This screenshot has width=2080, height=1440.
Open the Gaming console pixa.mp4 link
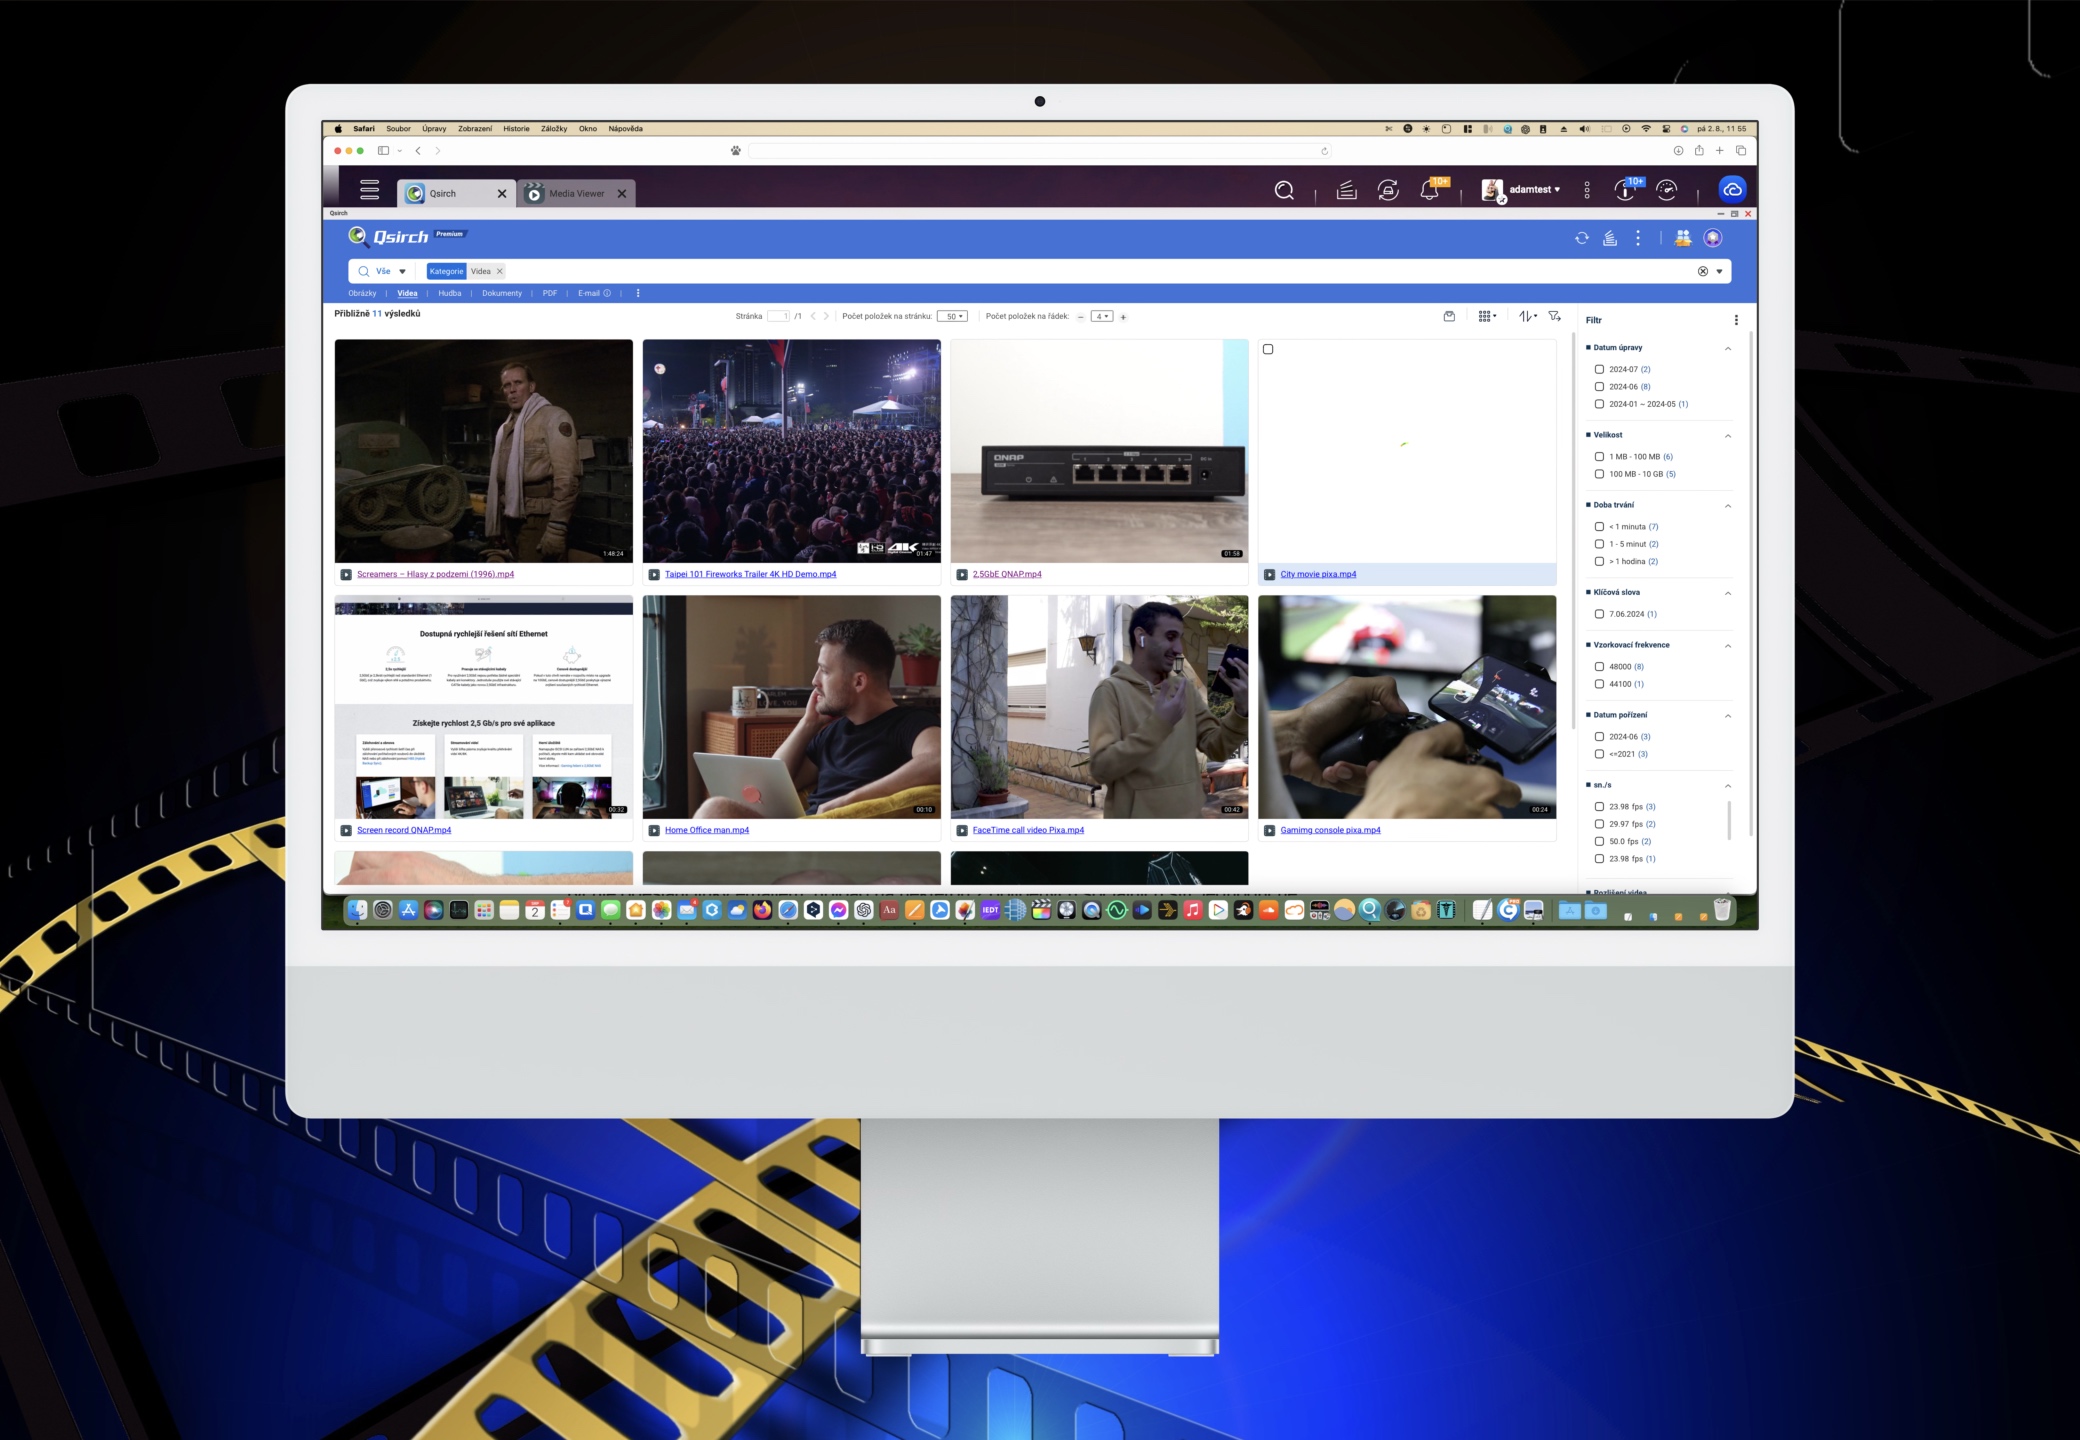1329,830
